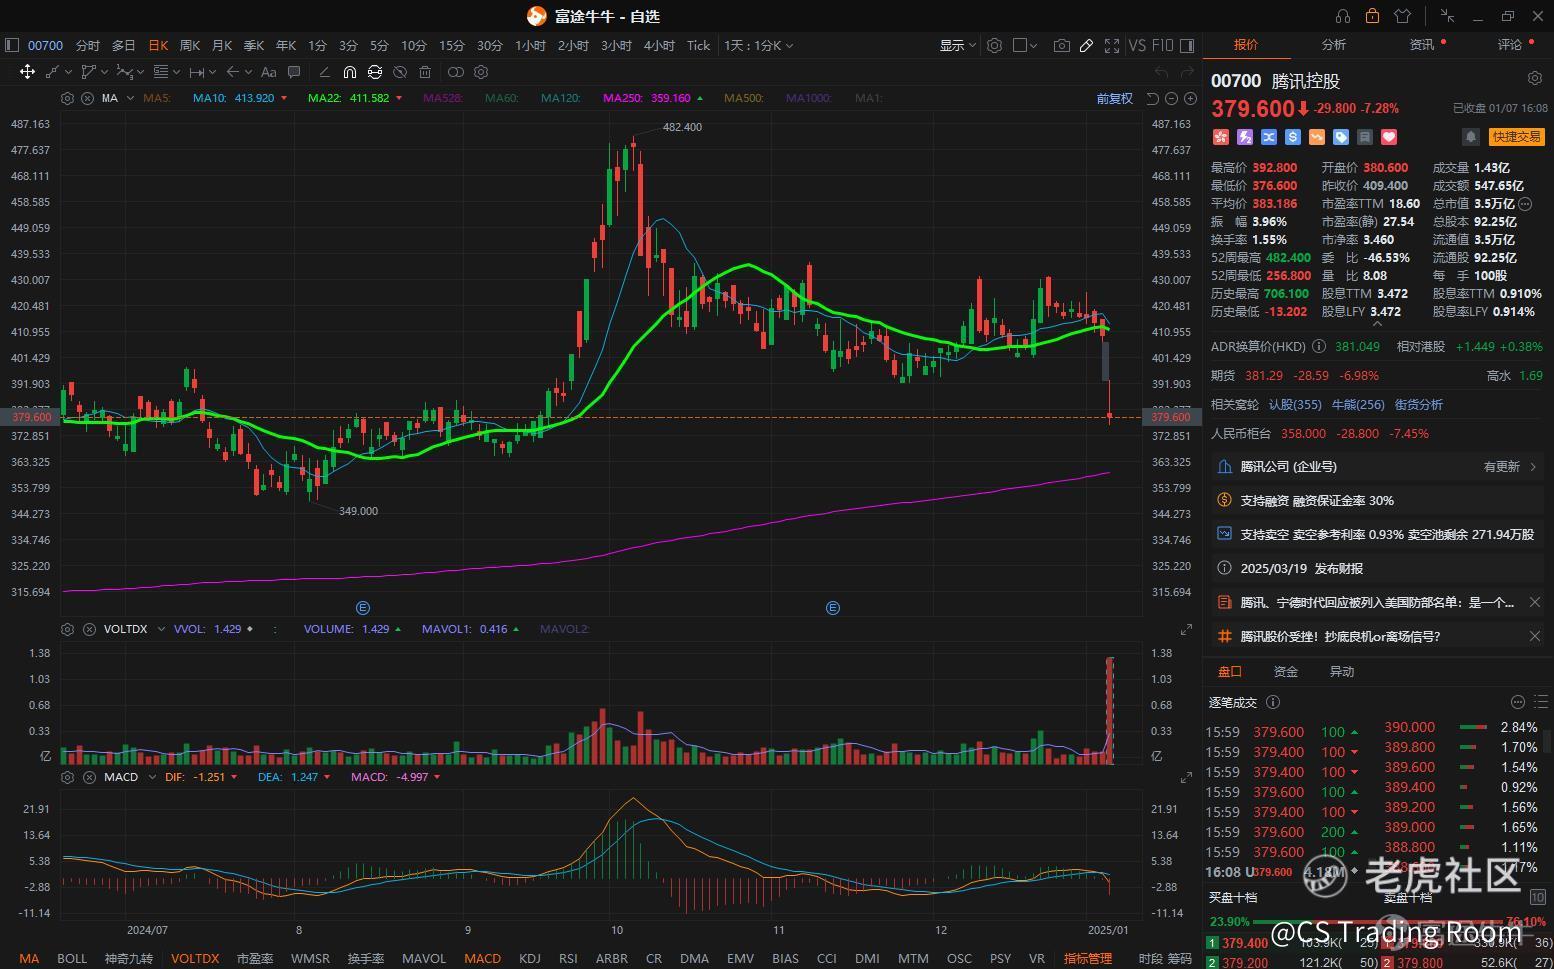
Task: Open MA indicator settings gear
Action: 67,98
